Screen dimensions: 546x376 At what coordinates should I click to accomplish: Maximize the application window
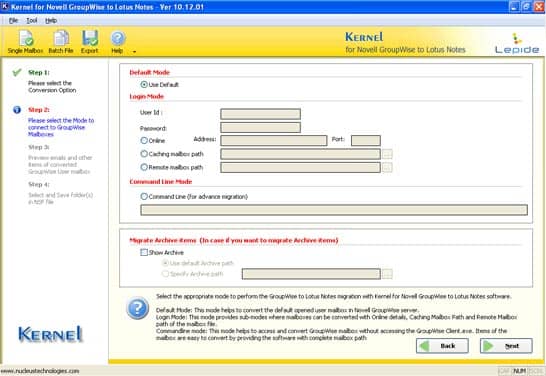tap(526, 7)
